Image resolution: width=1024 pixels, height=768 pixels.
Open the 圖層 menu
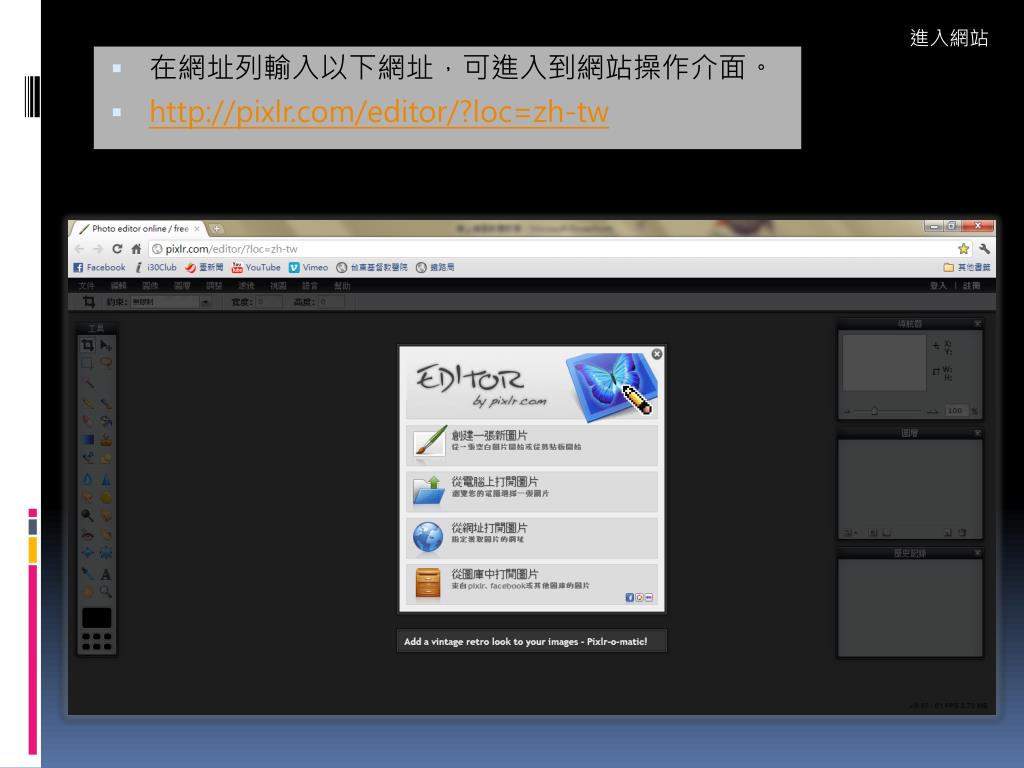click(x=182, y=286)
